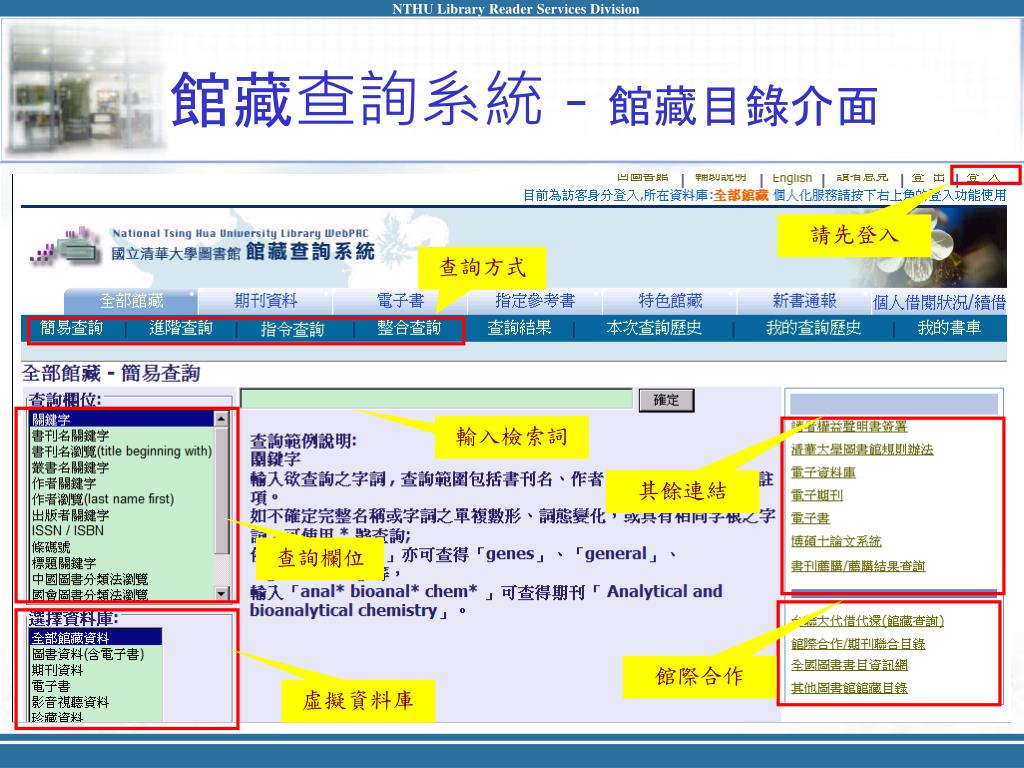This screenshot has height=768, width=1024.
Task: Open the 其他圖書館館藏目錄 link
Action: click(849, 688)
